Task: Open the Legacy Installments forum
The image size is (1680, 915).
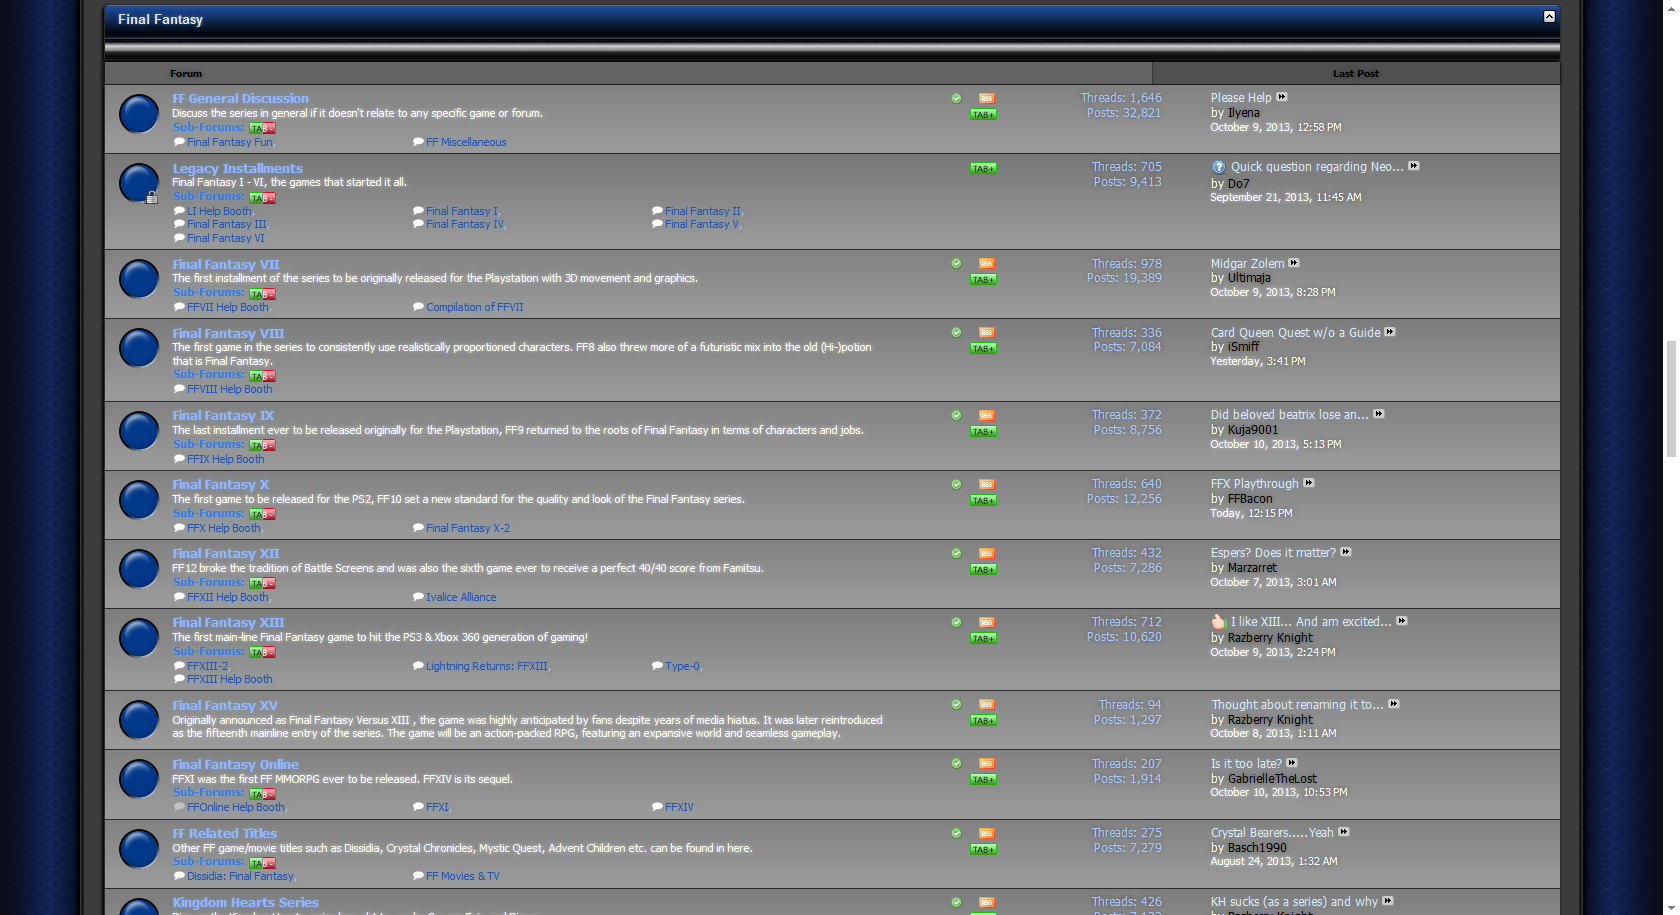Action: click(x=237, y=169)
